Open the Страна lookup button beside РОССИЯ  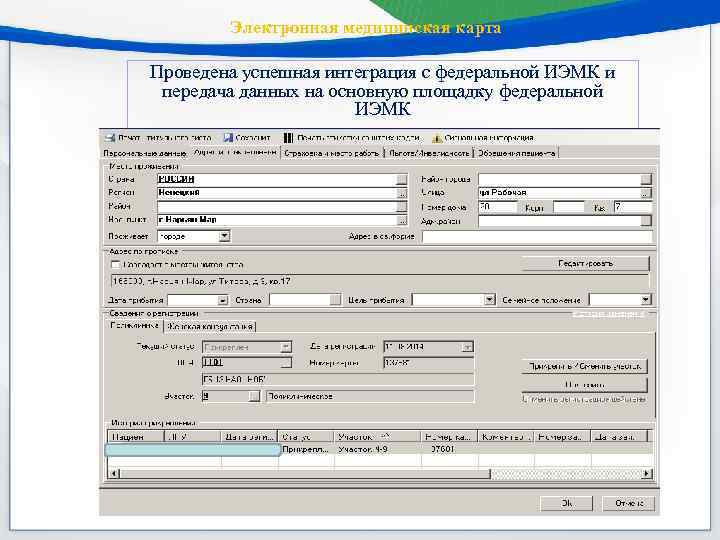(x=402, y=180)
